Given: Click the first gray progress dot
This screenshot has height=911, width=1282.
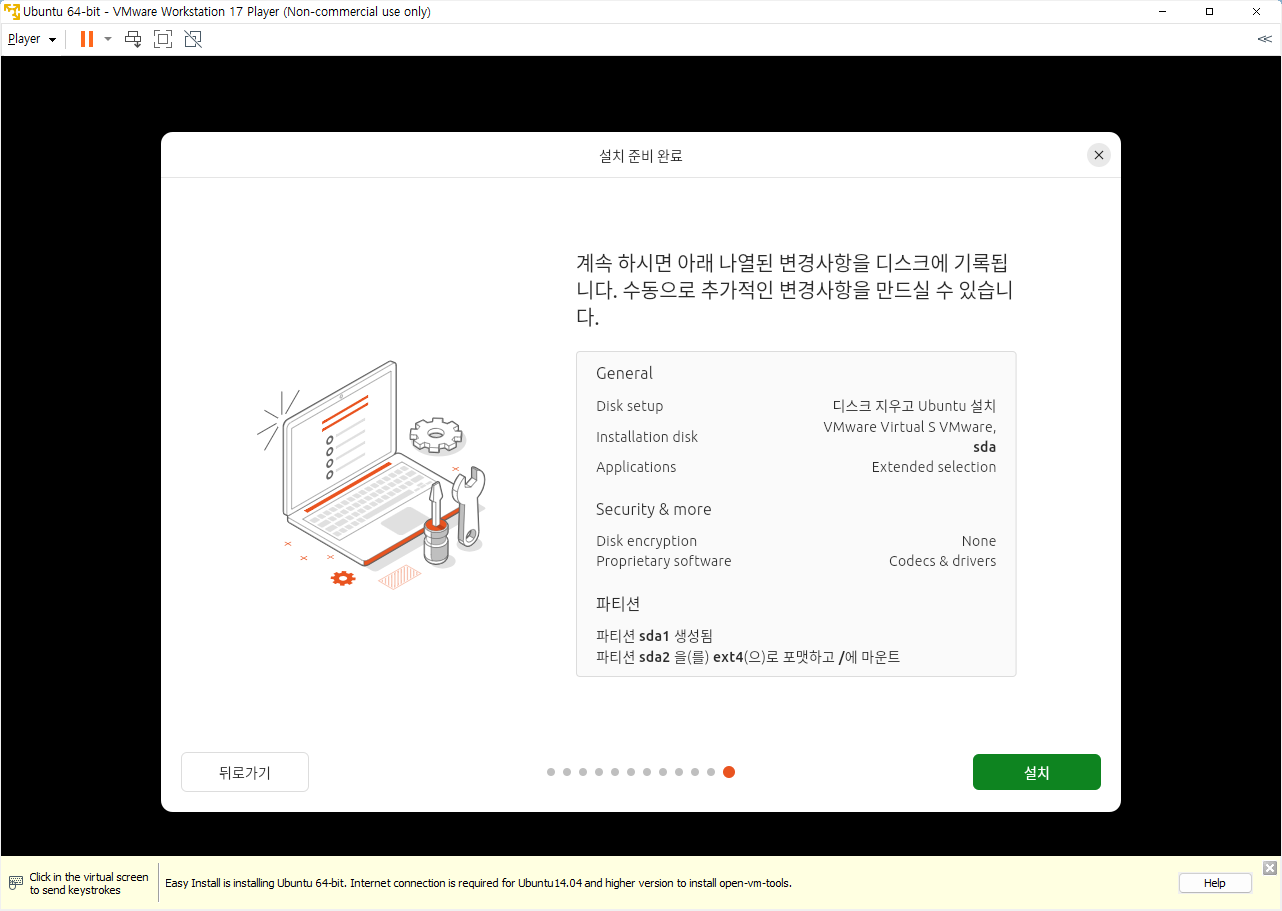Looking at the screenshot, I should [551, 772].
